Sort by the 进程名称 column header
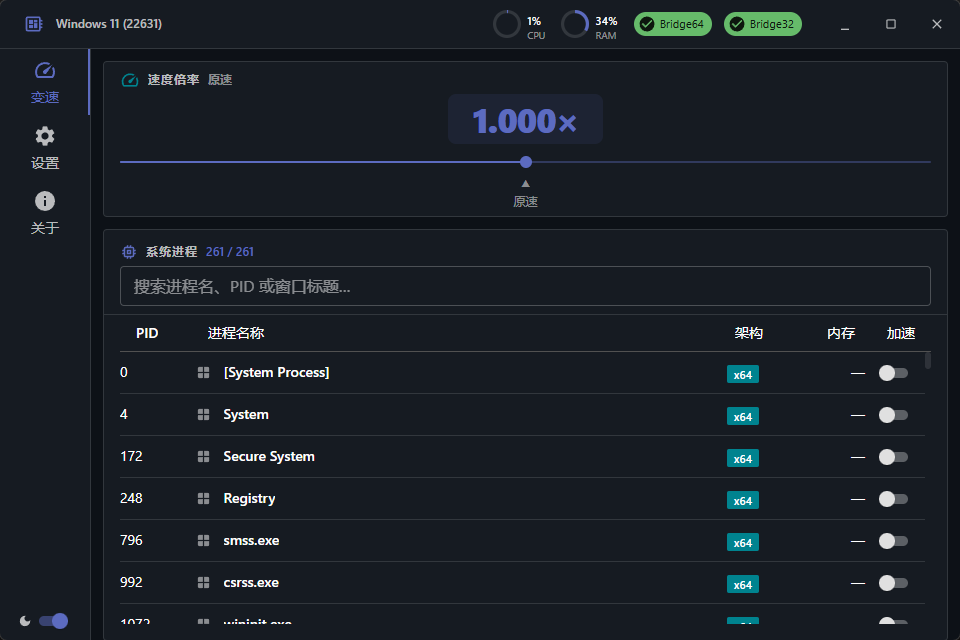The height and width of the screenshot is (640, 960). click(x=236, y=333)
